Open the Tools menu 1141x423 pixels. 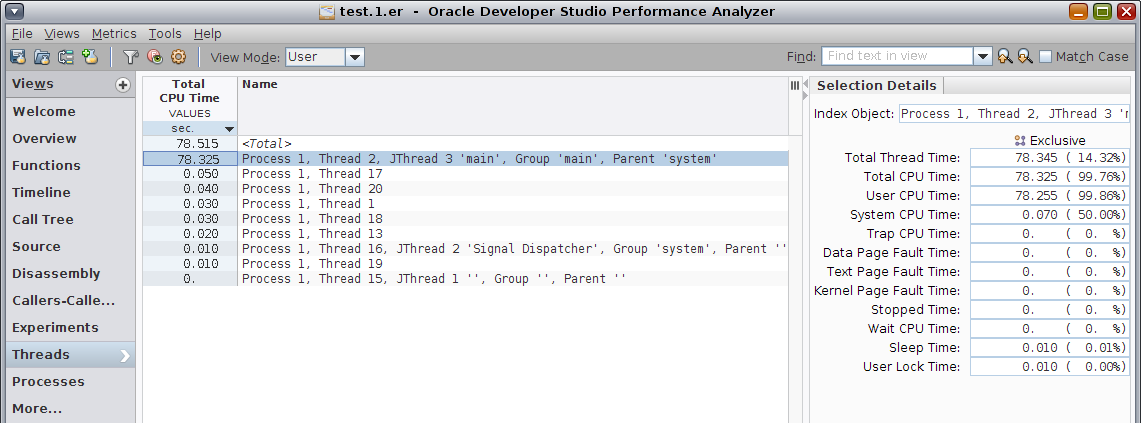coord(165,33)
